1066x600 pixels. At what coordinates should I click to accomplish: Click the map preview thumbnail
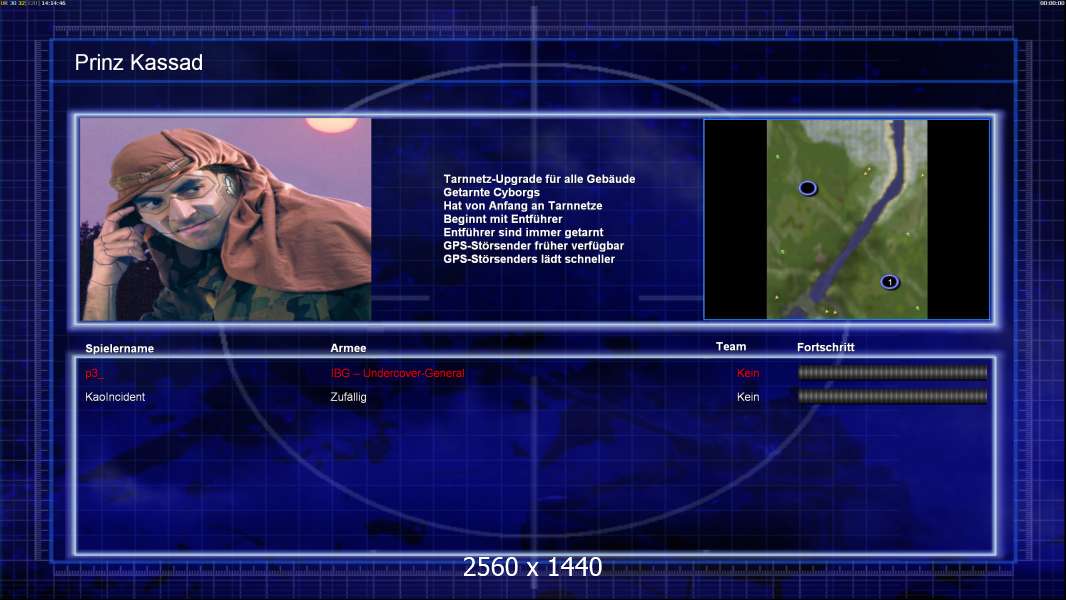846,219
